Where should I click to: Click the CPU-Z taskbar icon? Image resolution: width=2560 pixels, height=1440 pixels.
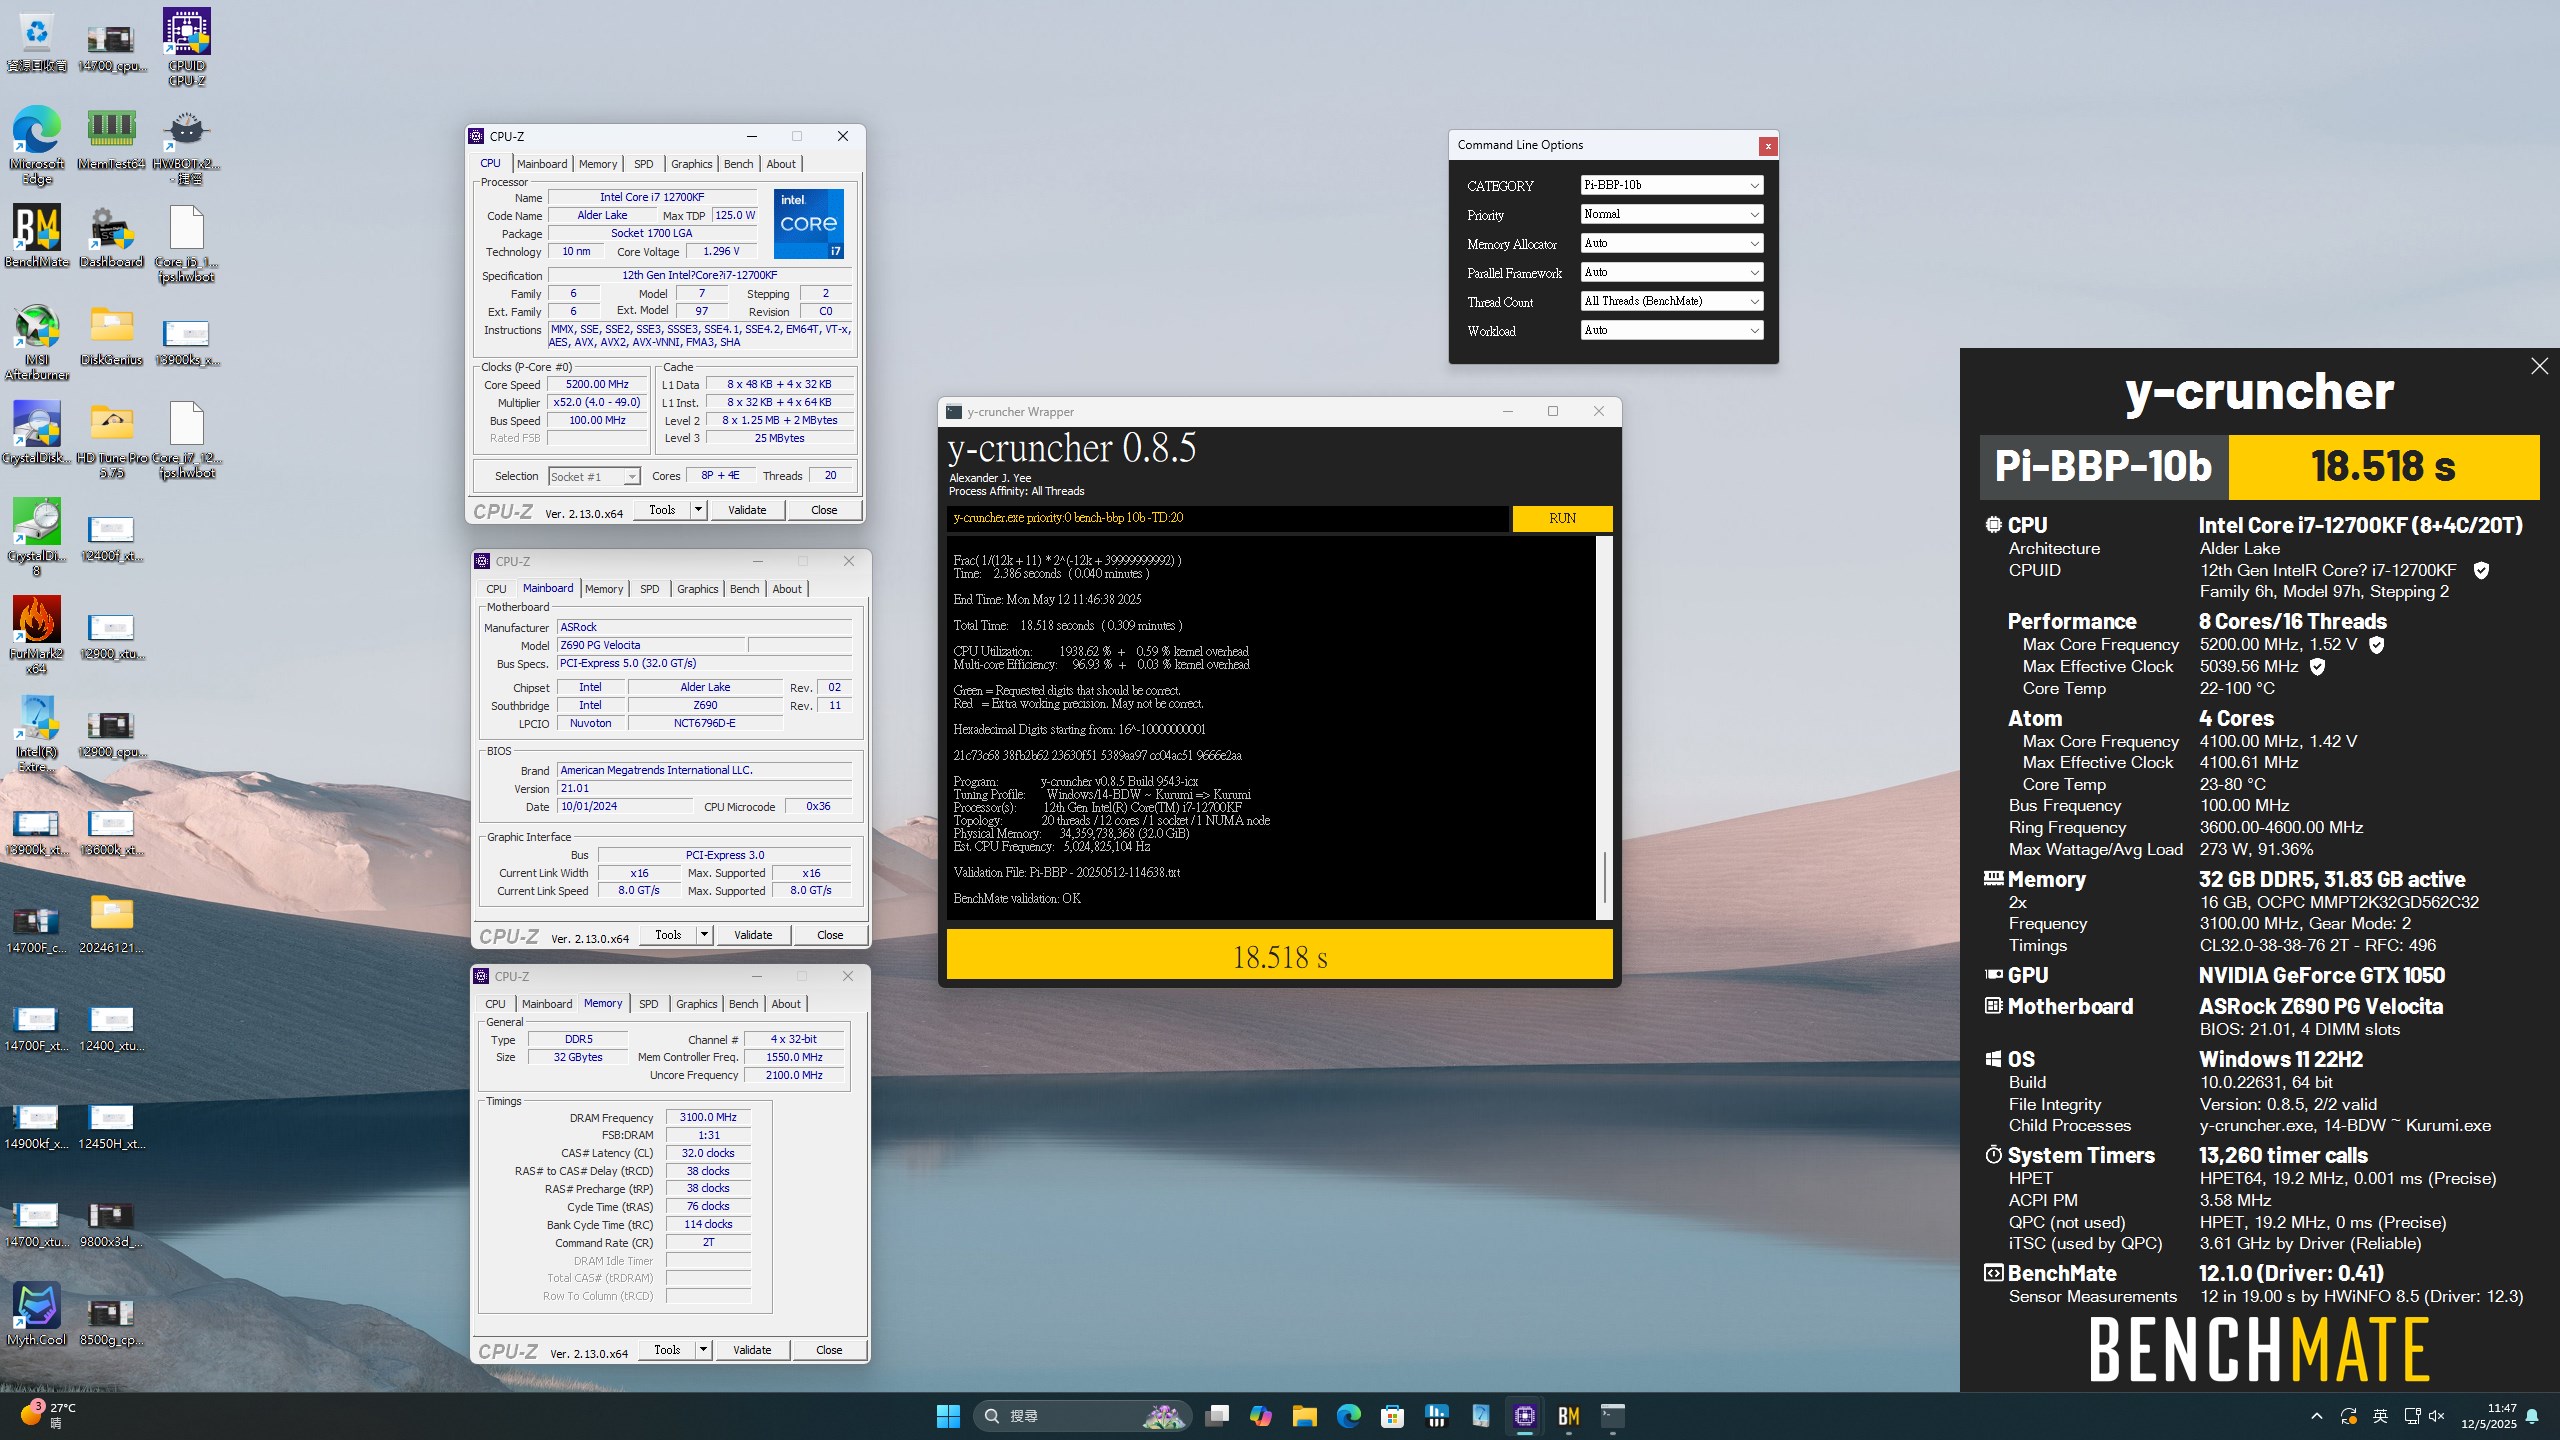click(1524, 1416)
